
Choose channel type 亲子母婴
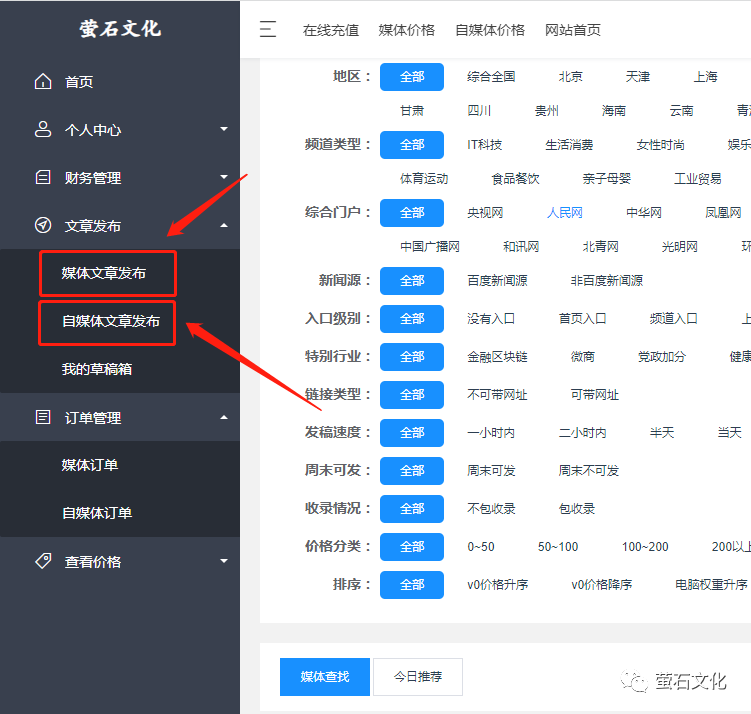click(607, 179)
